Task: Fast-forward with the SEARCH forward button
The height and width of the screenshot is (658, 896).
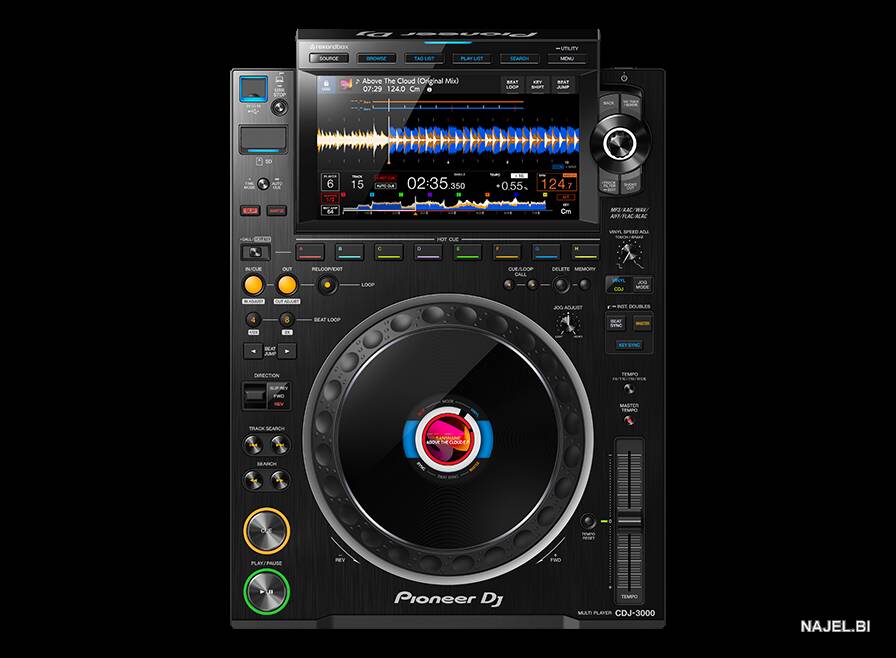Action: click(280, 480)
